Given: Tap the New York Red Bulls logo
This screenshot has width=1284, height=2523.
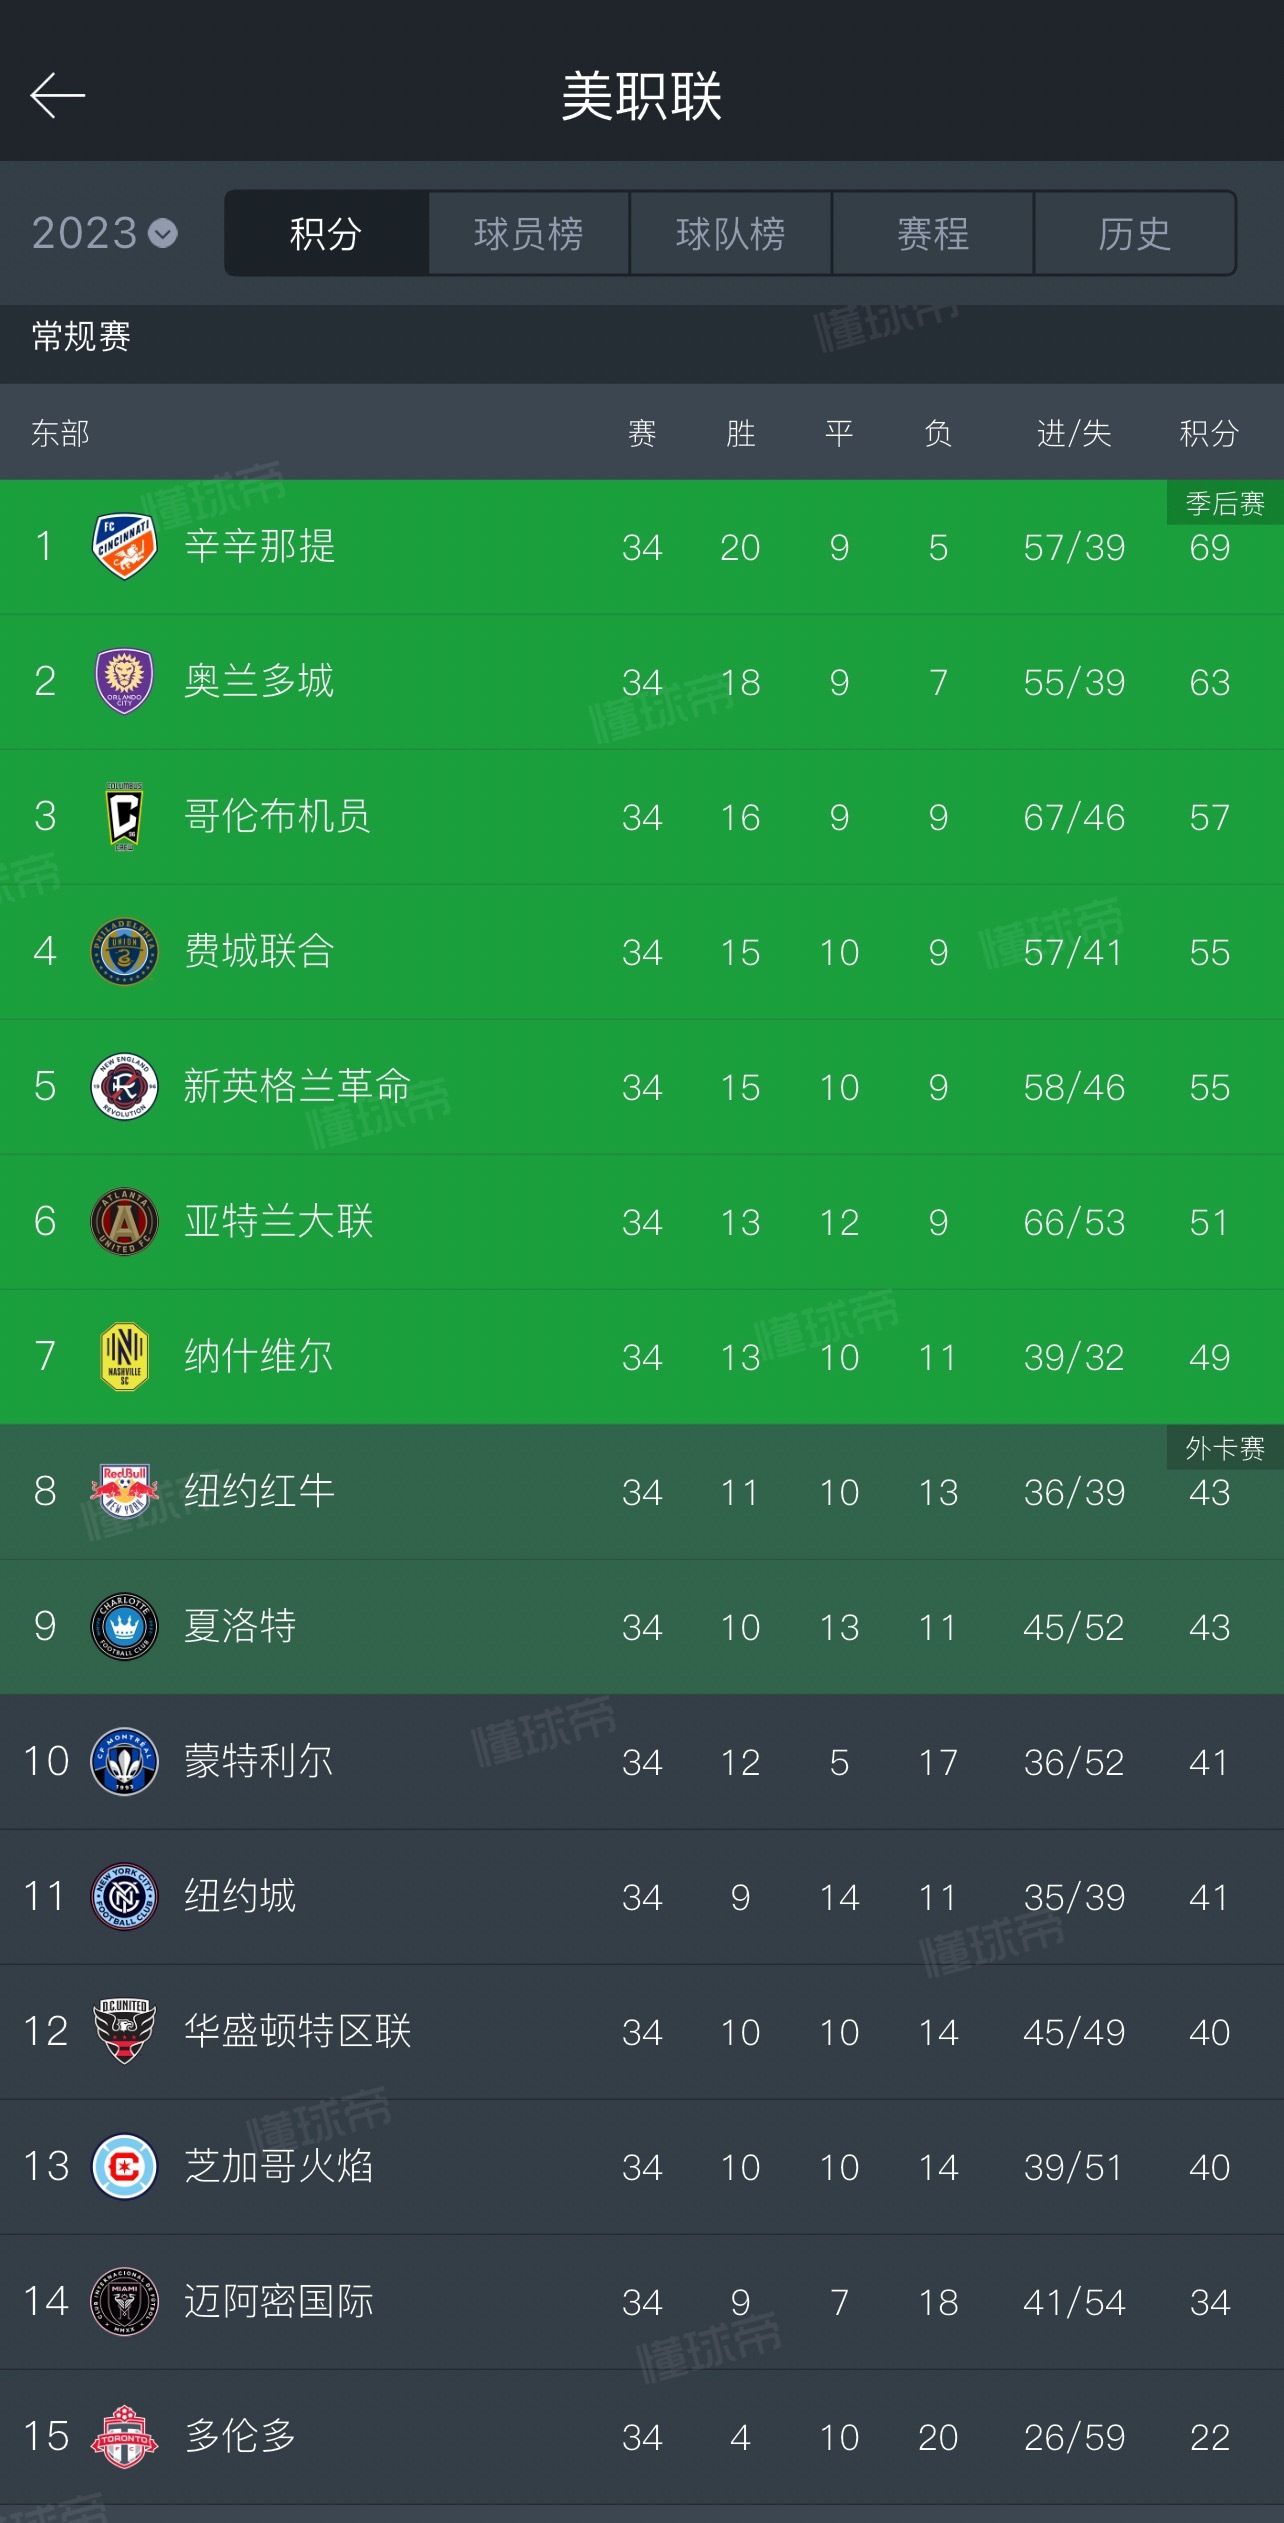Looking at the screenshot, I should [124, 1491].
